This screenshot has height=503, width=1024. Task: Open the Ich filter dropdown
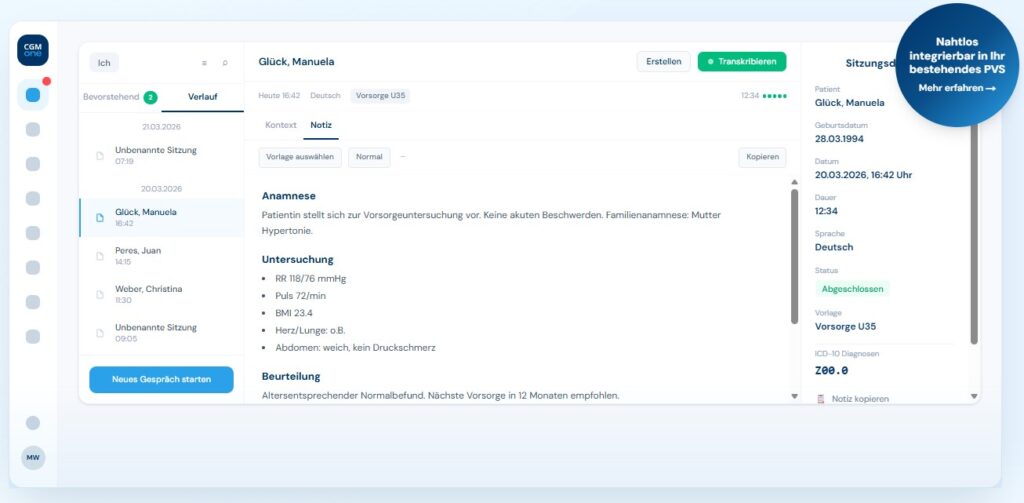(x=104, y=63)
